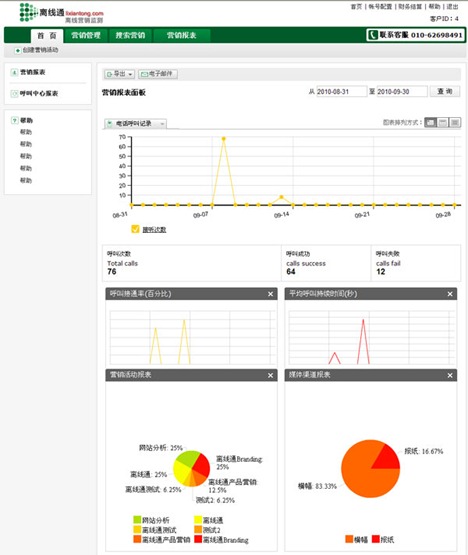Click the 查询 query button
The width and height of the screenshot is (468, 555).
click(x=445, y=91)
